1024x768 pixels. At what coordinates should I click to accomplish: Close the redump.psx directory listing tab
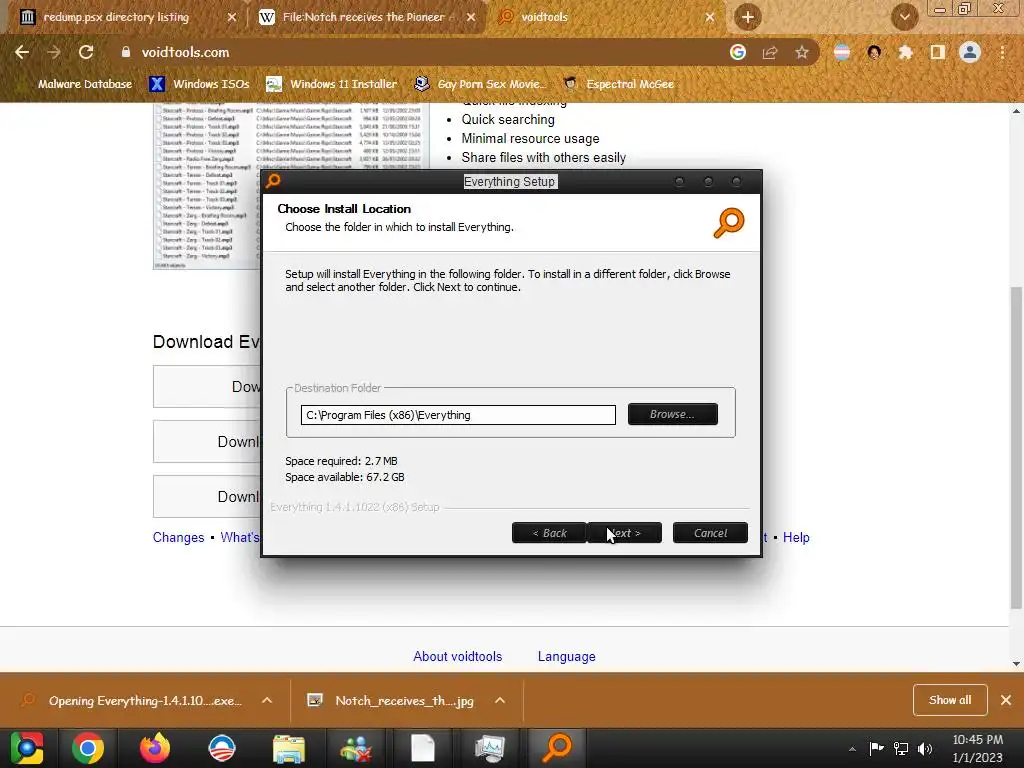tap(231, 18)
